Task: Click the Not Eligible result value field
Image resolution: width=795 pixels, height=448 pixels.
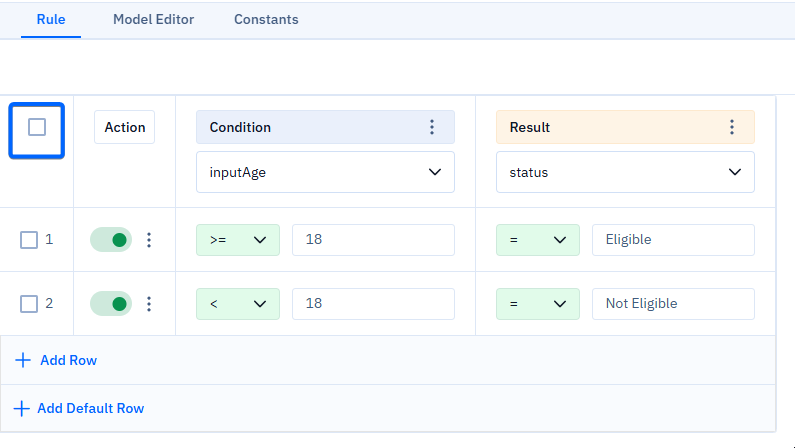Action: [673, 304]
